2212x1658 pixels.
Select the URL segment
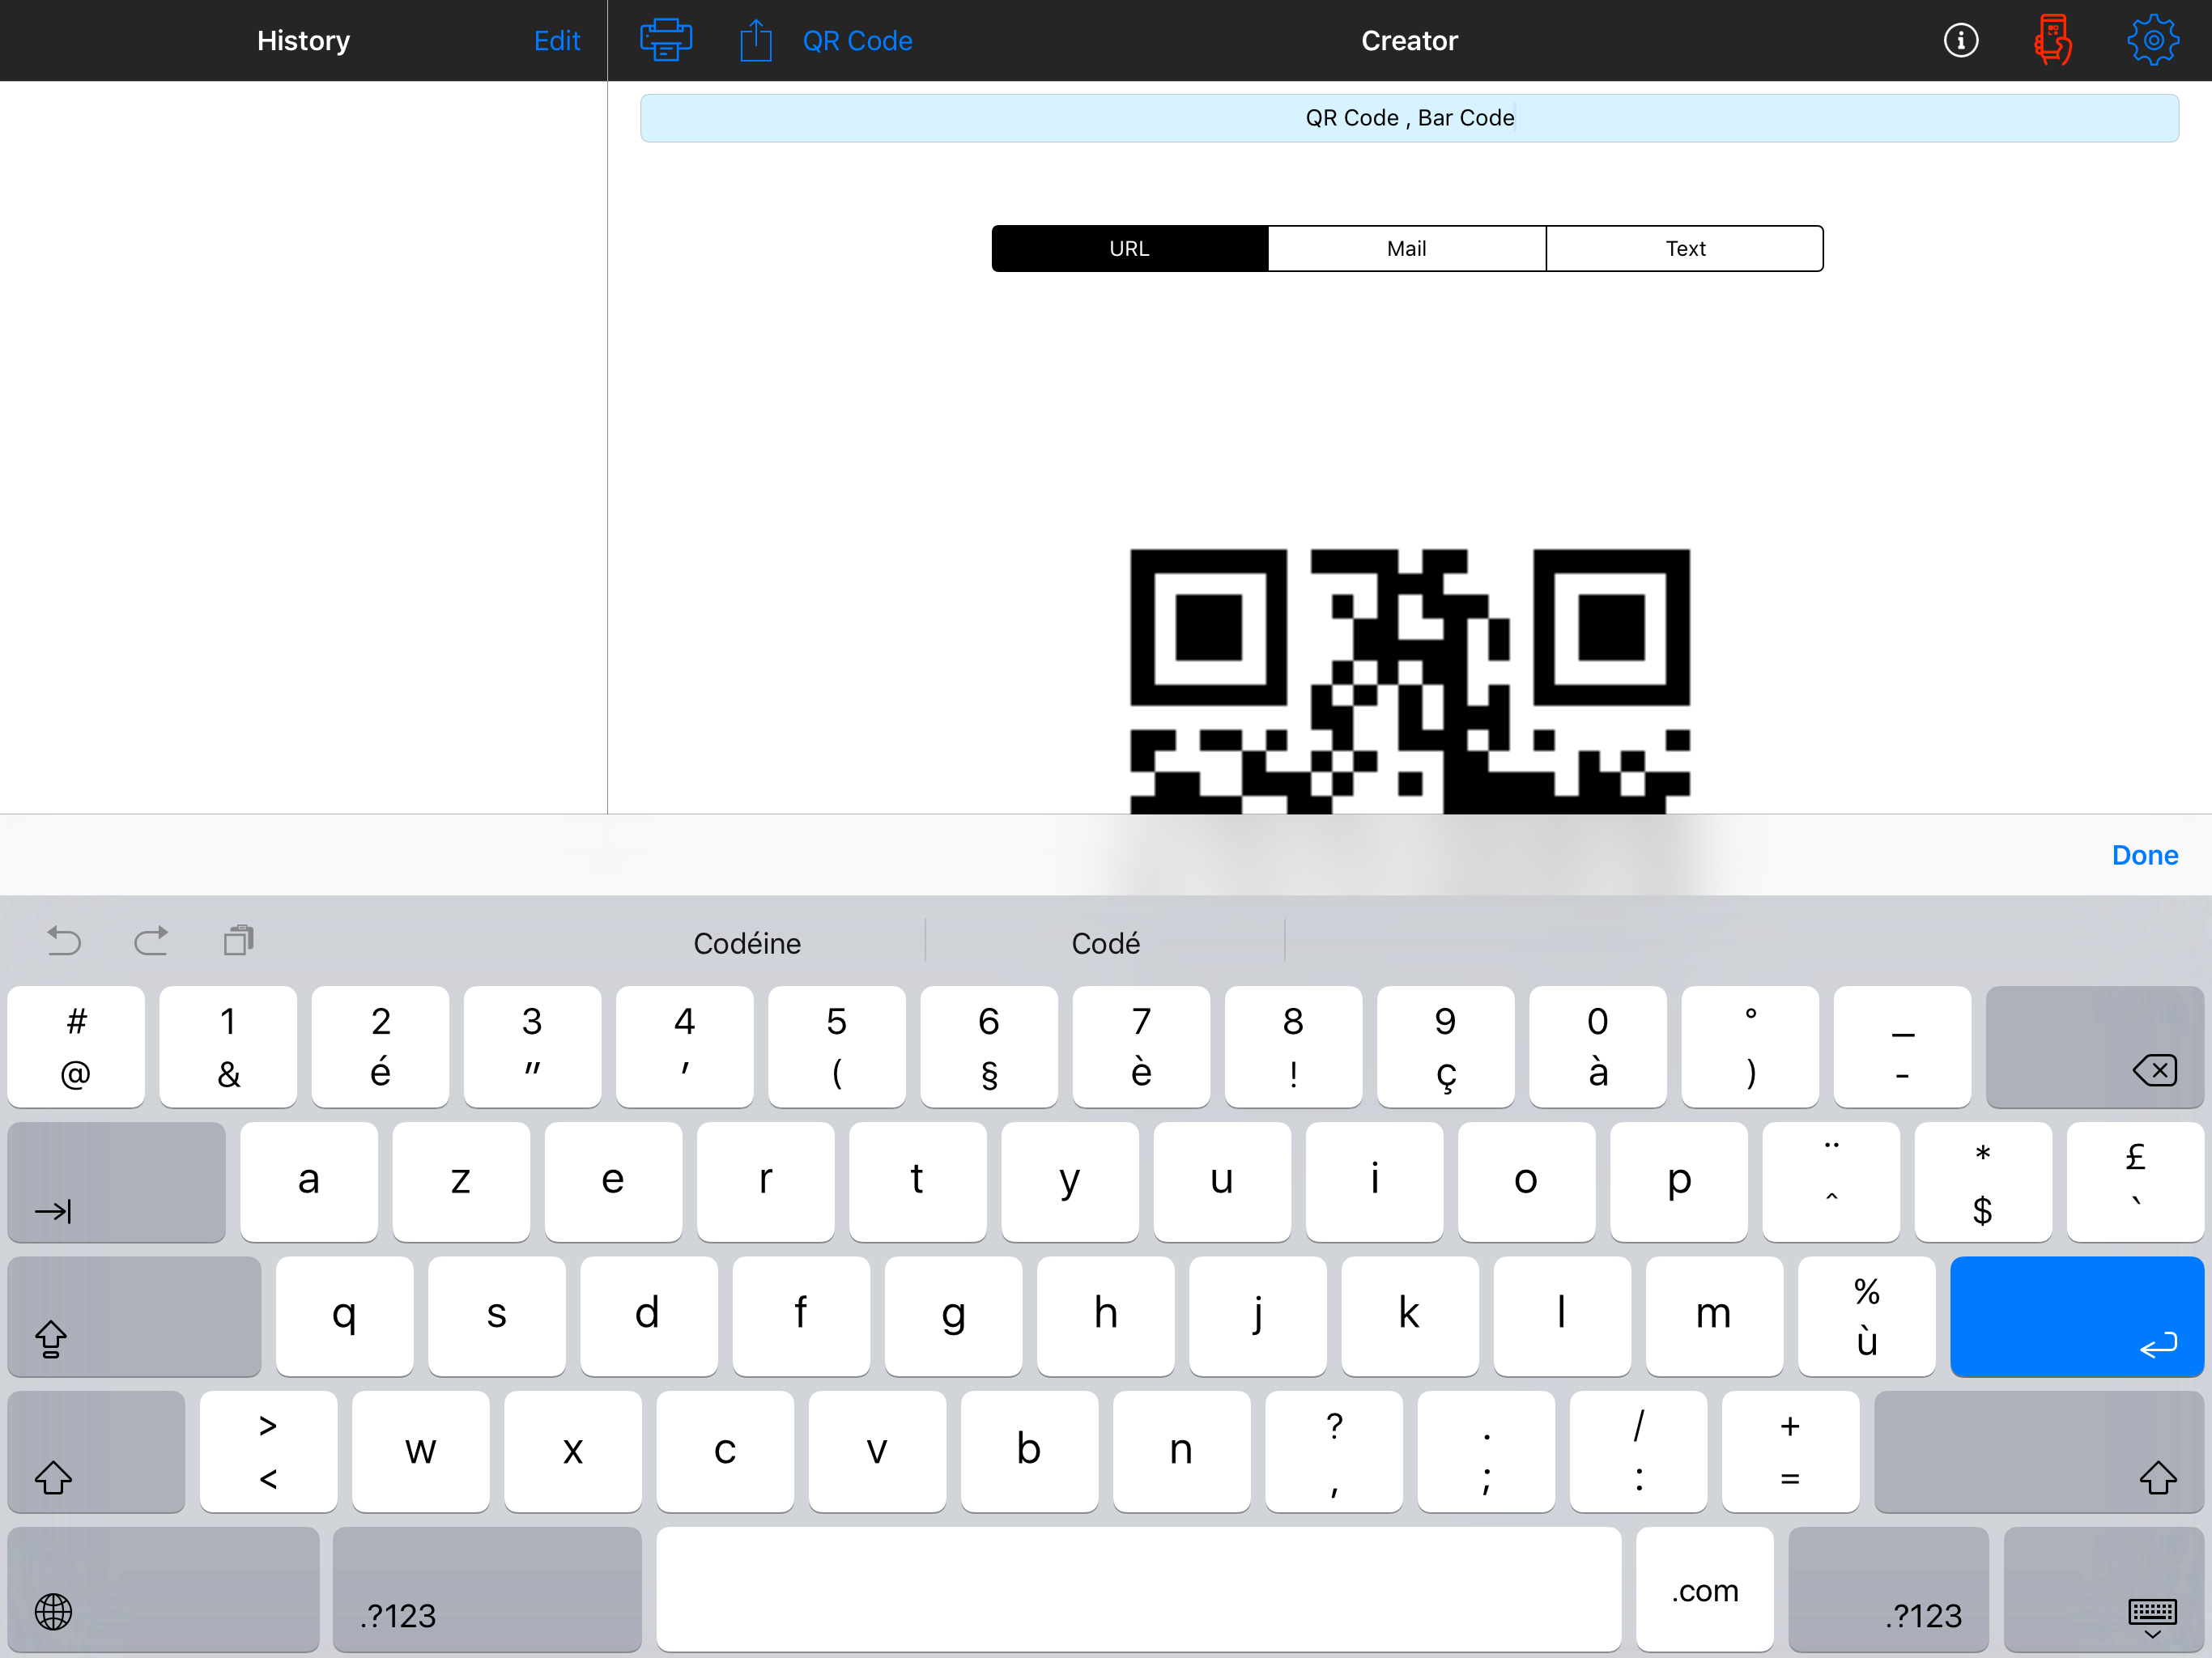pos(1129,248)
